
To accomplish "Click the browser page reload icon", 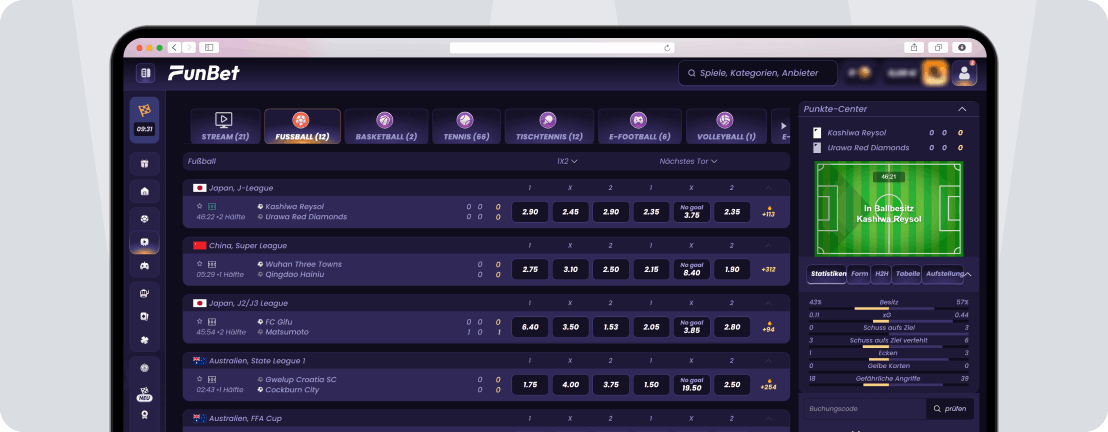I will [x=666, y=48].
